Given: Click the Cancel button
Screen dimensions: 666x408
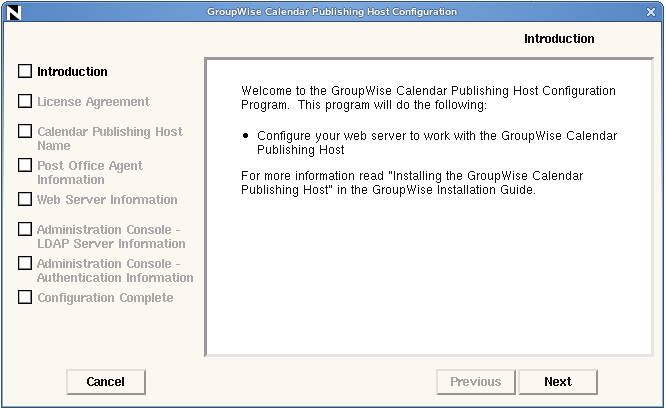Looking at the screenshot, I should [106, 382].
